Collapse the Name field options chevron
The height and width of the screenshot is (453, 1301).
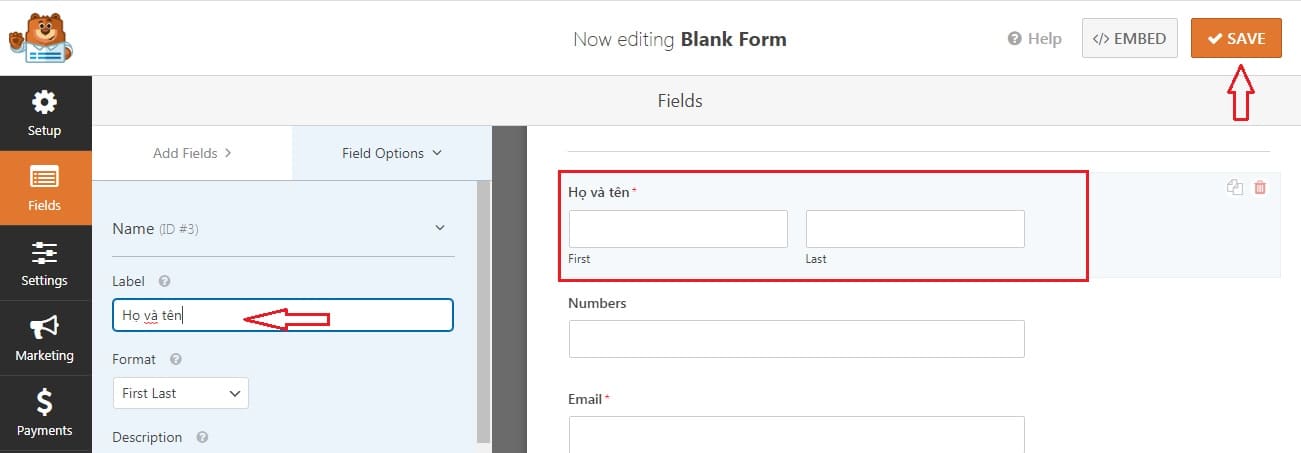(440, 228)
